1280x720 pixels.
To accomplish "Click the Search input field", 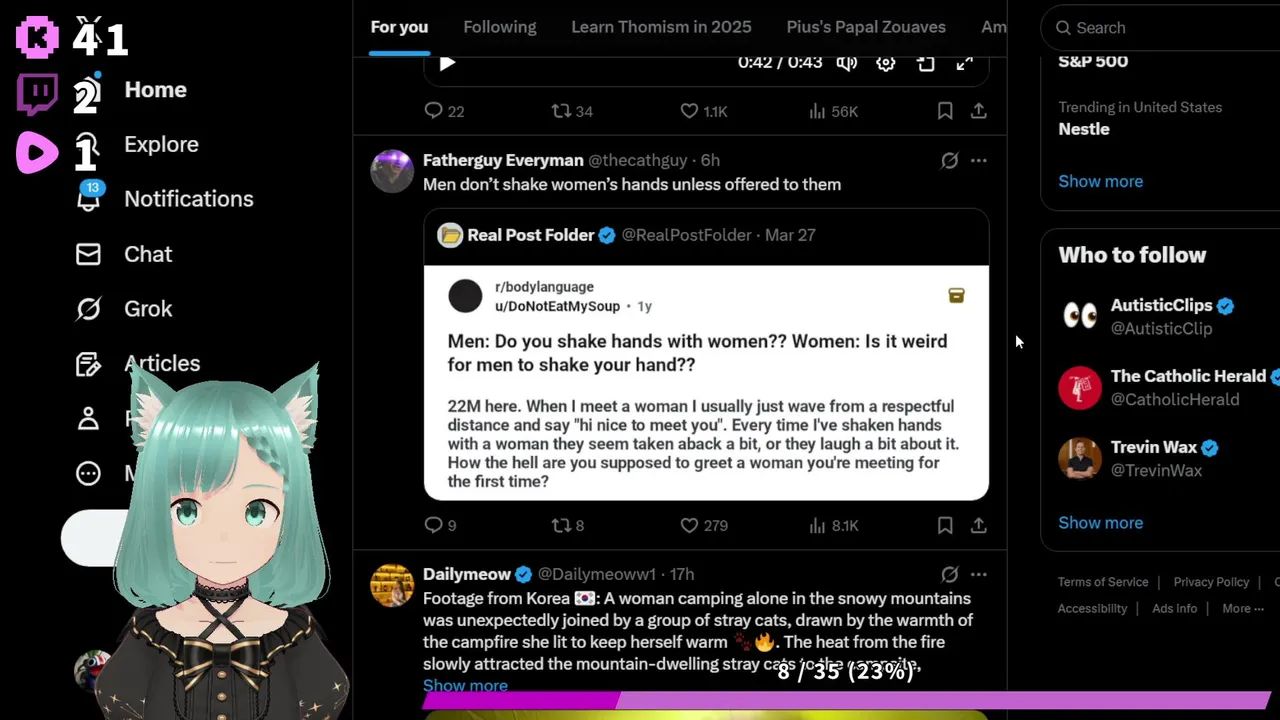I will [x=1165, y=28].
